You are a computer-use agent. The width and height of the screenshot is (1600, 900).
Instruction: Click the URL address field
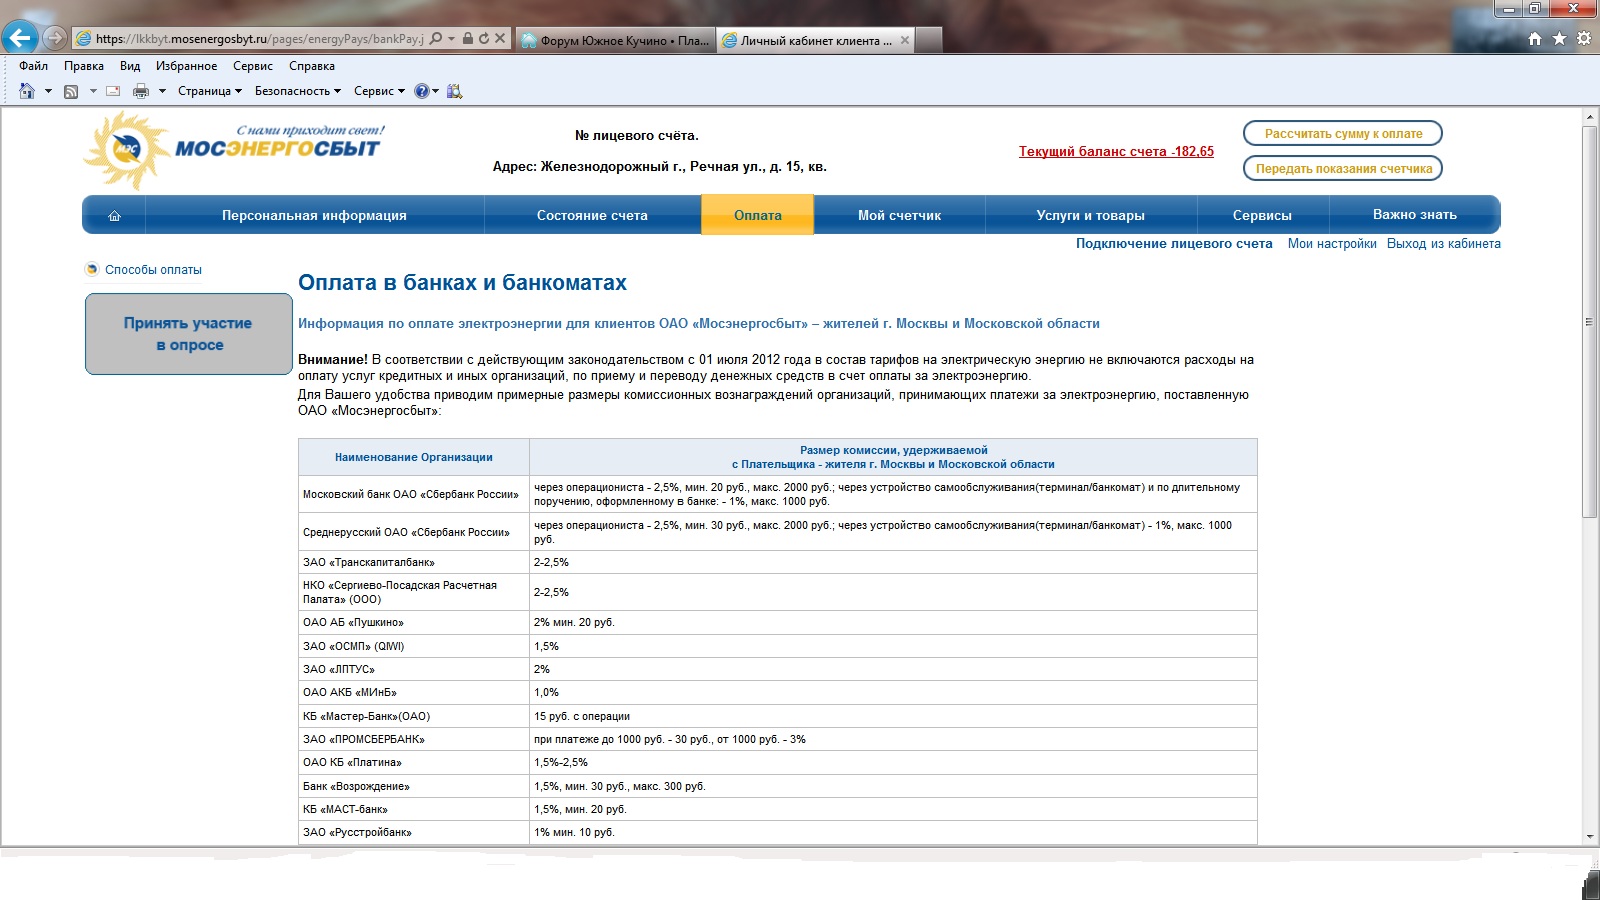pyautogui.click(x=258, y=39)
